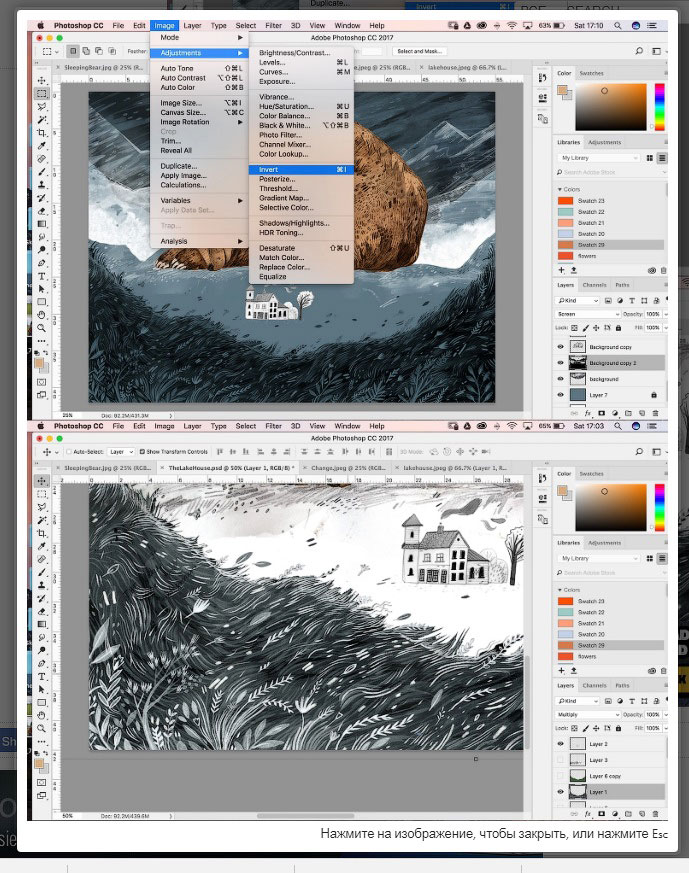This screenshot has height=873, width=689.
Task: Select Healing Brush tool in lower window toolbar
Action: (x=42, y=560)
